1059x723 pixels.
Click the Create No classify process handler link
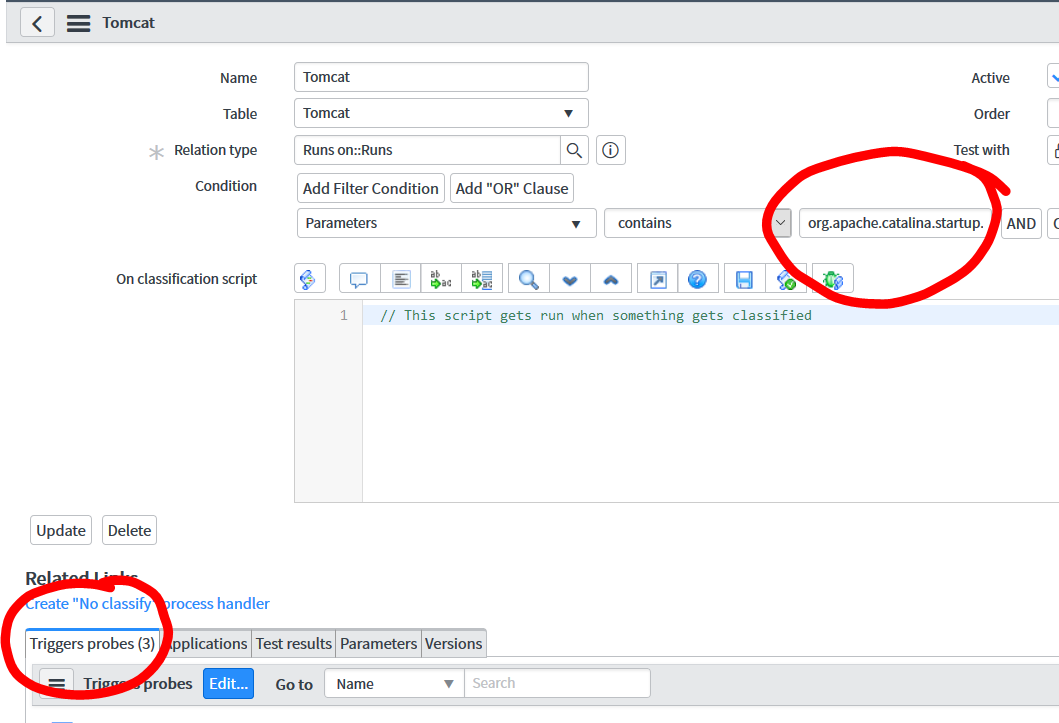click(147, 603)
